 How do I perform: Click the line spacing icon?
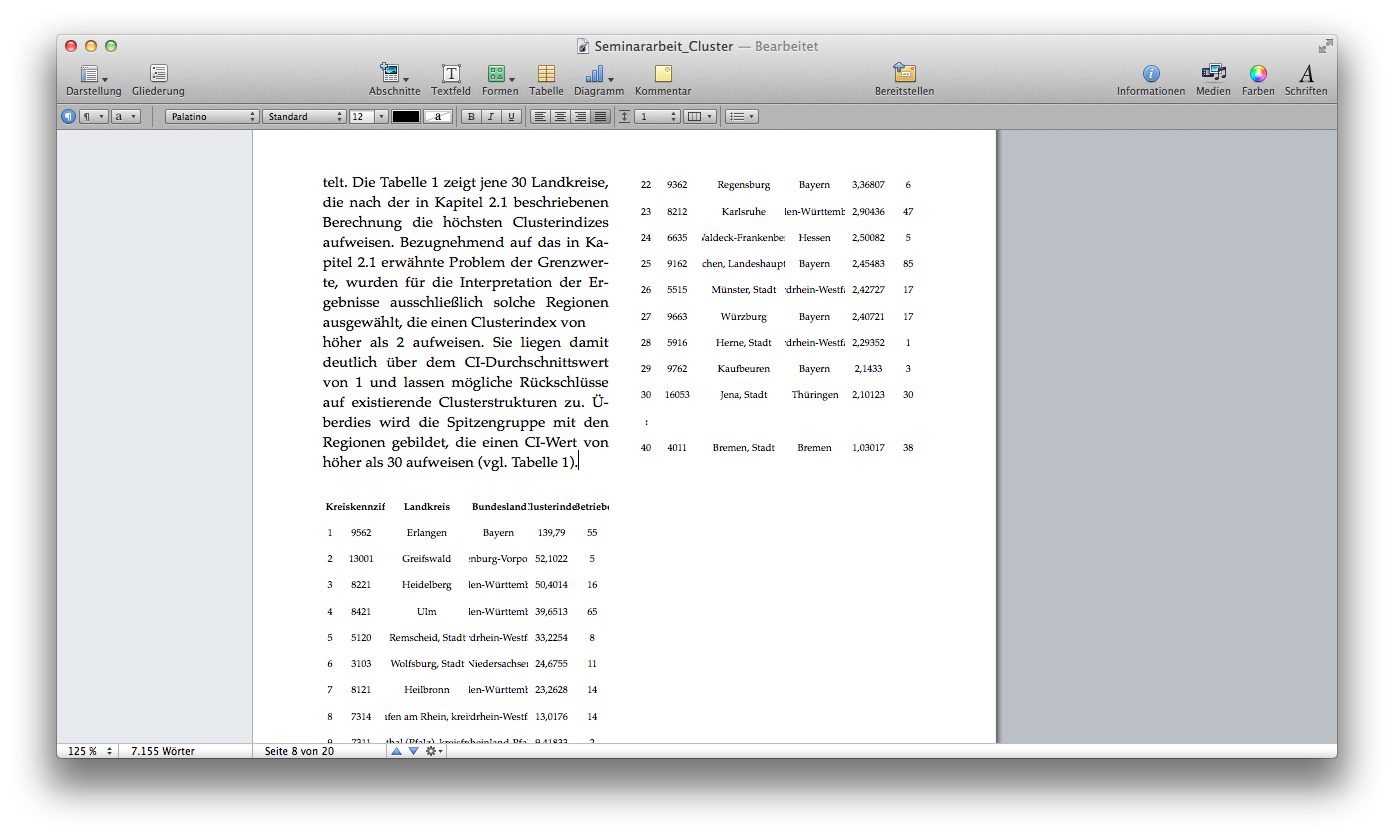click(x=625, y=116)
